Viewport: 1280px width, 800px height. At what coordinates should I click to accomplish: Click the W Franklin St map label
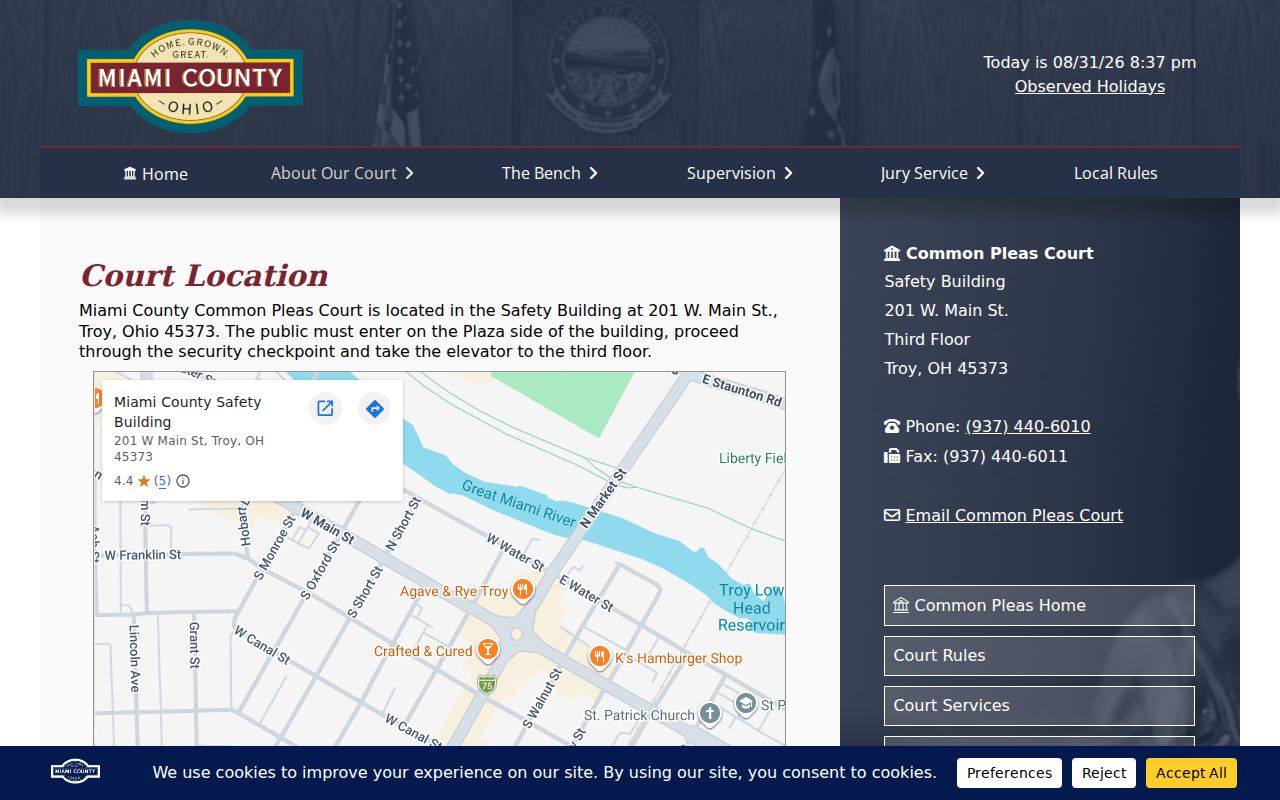pyautogui.click(x=143, y=554)
